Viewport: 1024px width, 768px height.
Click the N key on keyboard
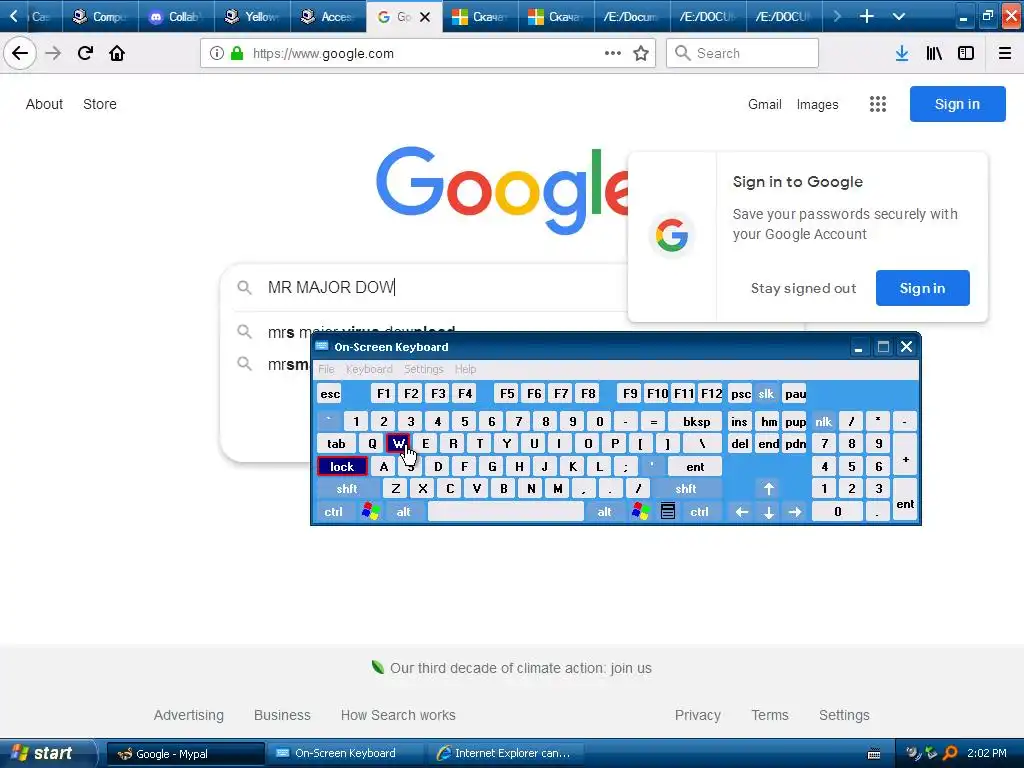point(531,488)
